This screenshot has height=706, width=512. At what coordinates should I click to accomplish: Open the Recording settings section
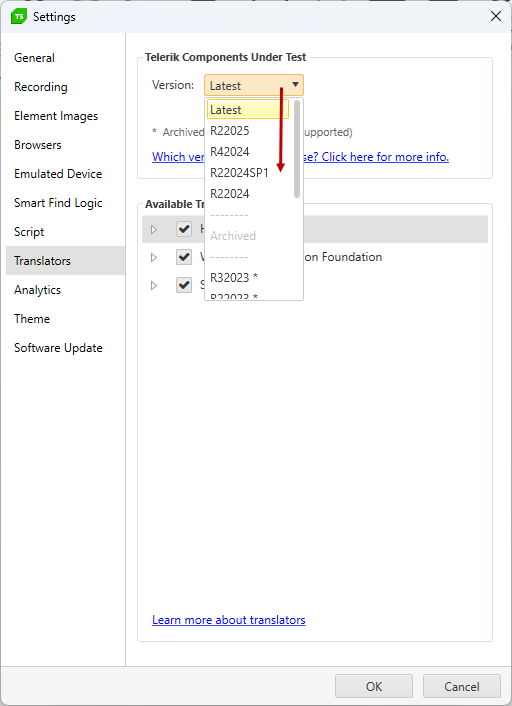41,87
